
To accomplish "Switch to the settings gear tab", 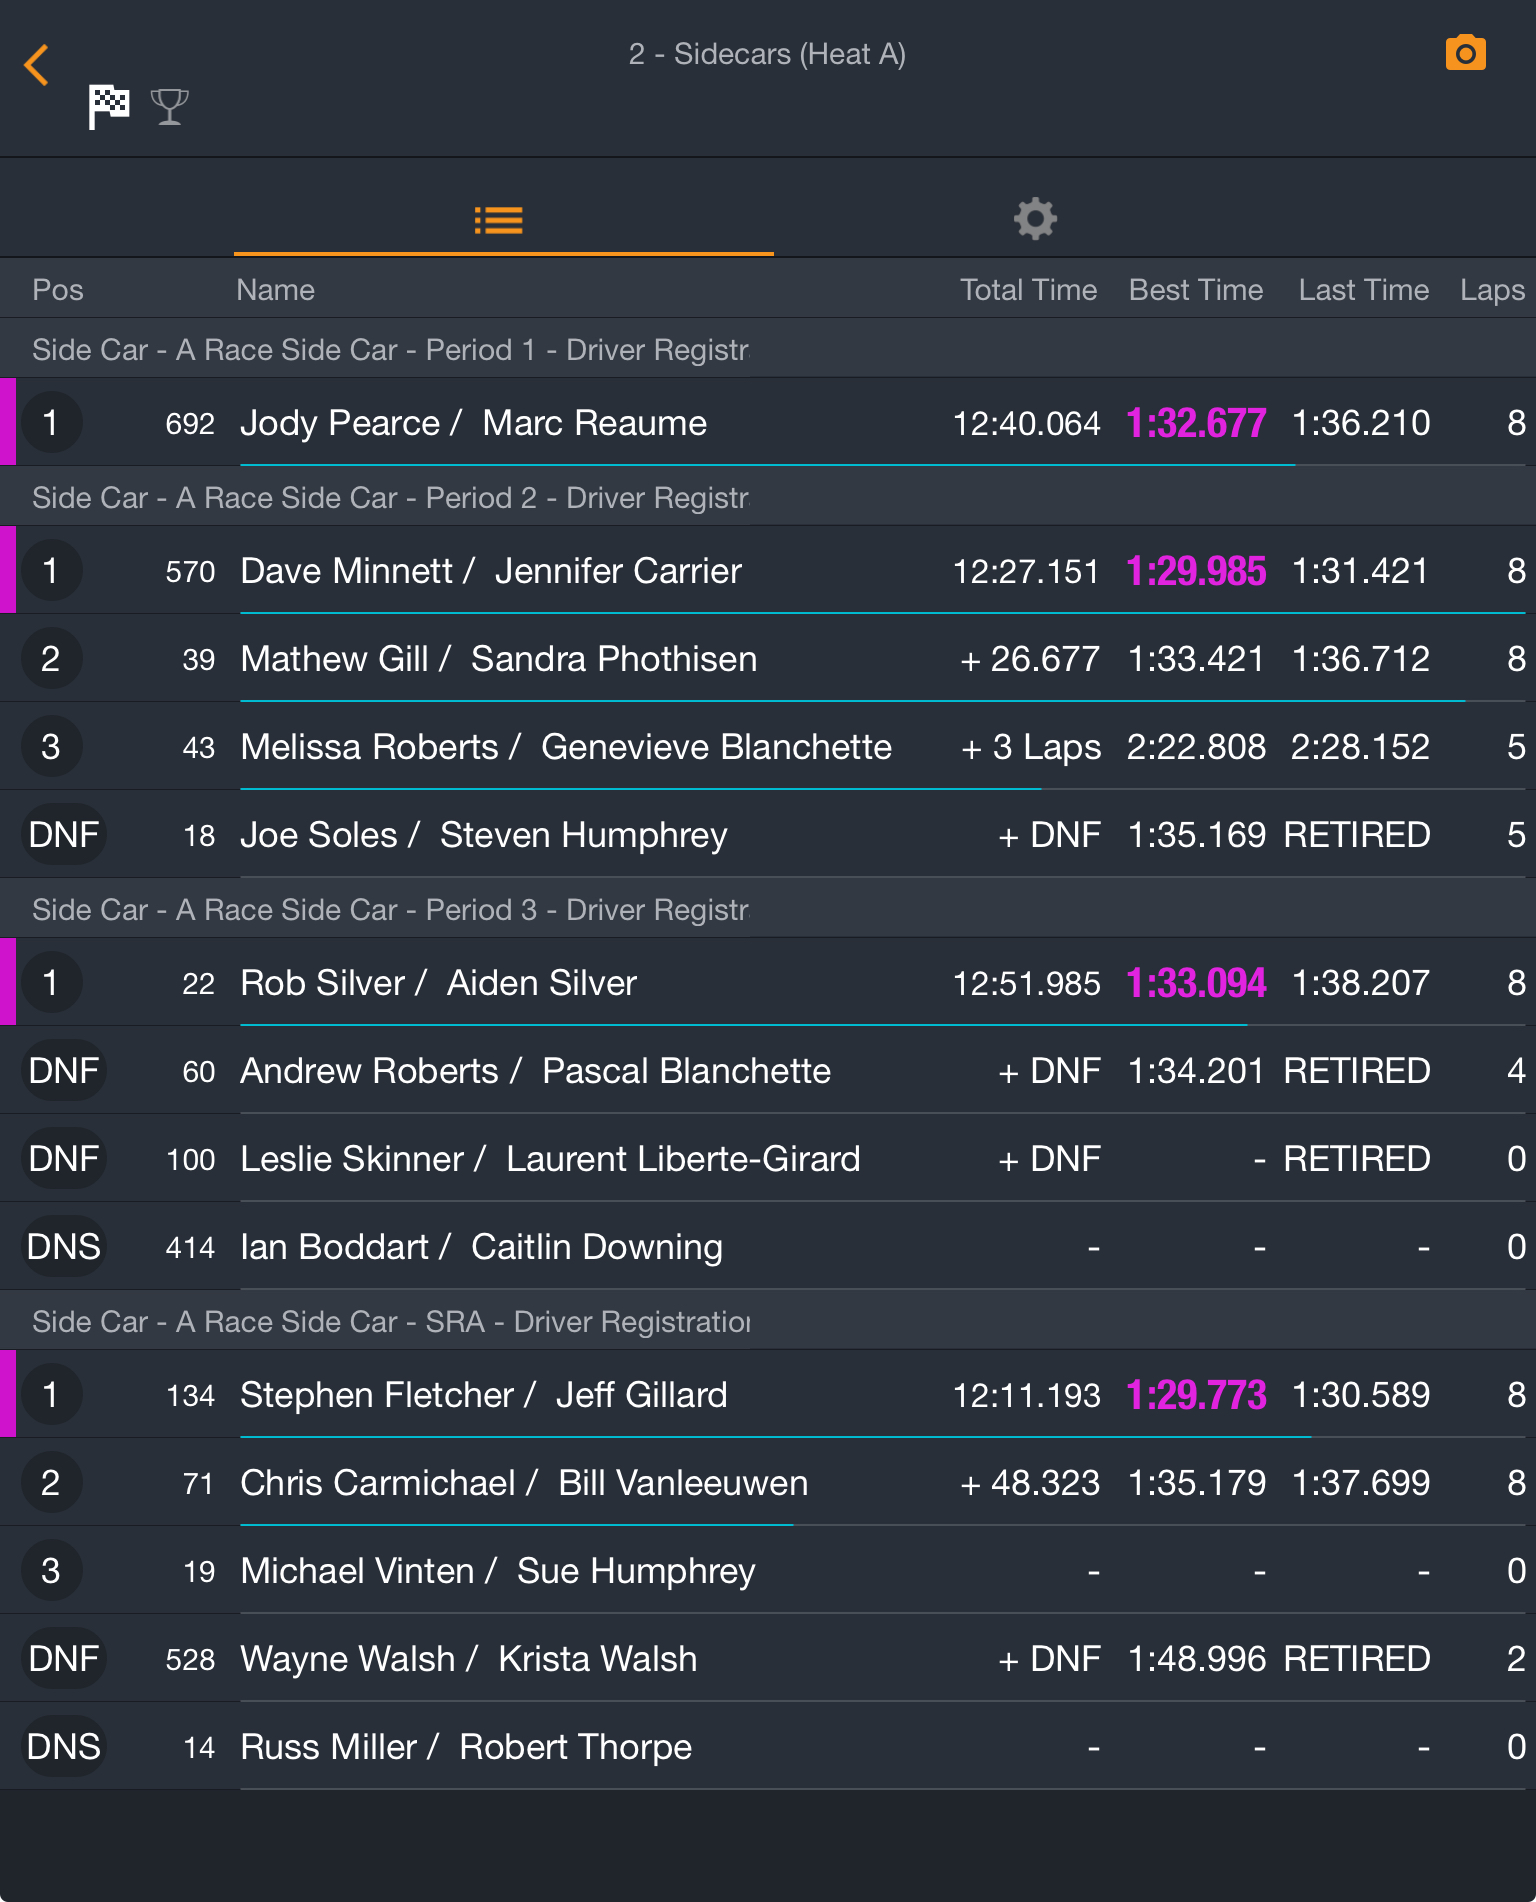I will pyautogui.click(x=1035, y=219).
